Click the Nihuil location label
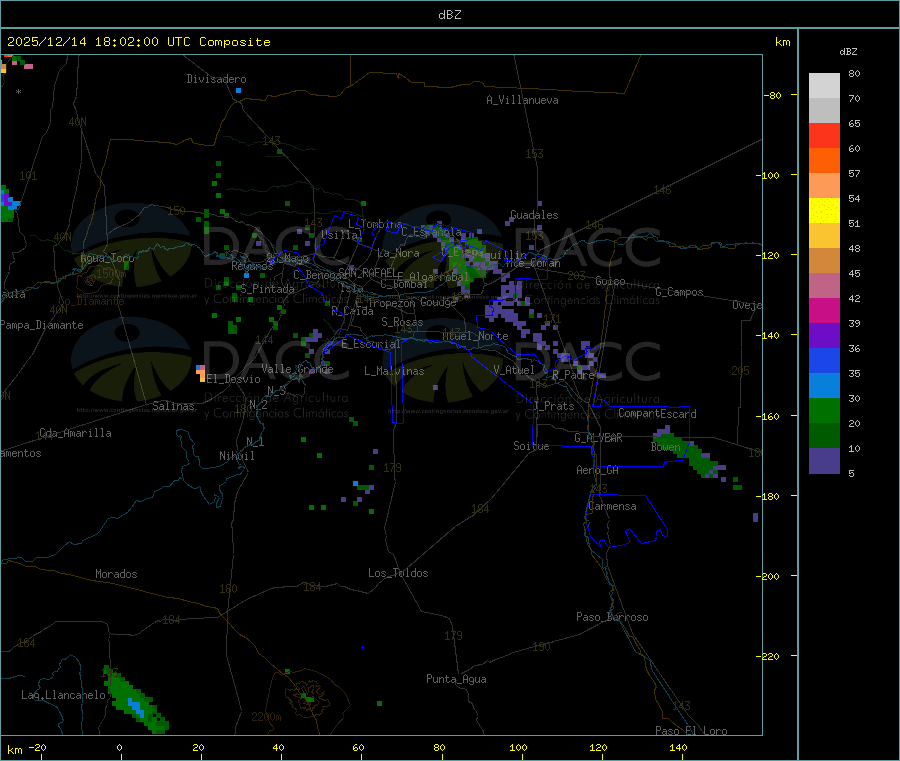The width and height of the screenshot is (900, 761). pyautogui.click(x=237, y=456)
